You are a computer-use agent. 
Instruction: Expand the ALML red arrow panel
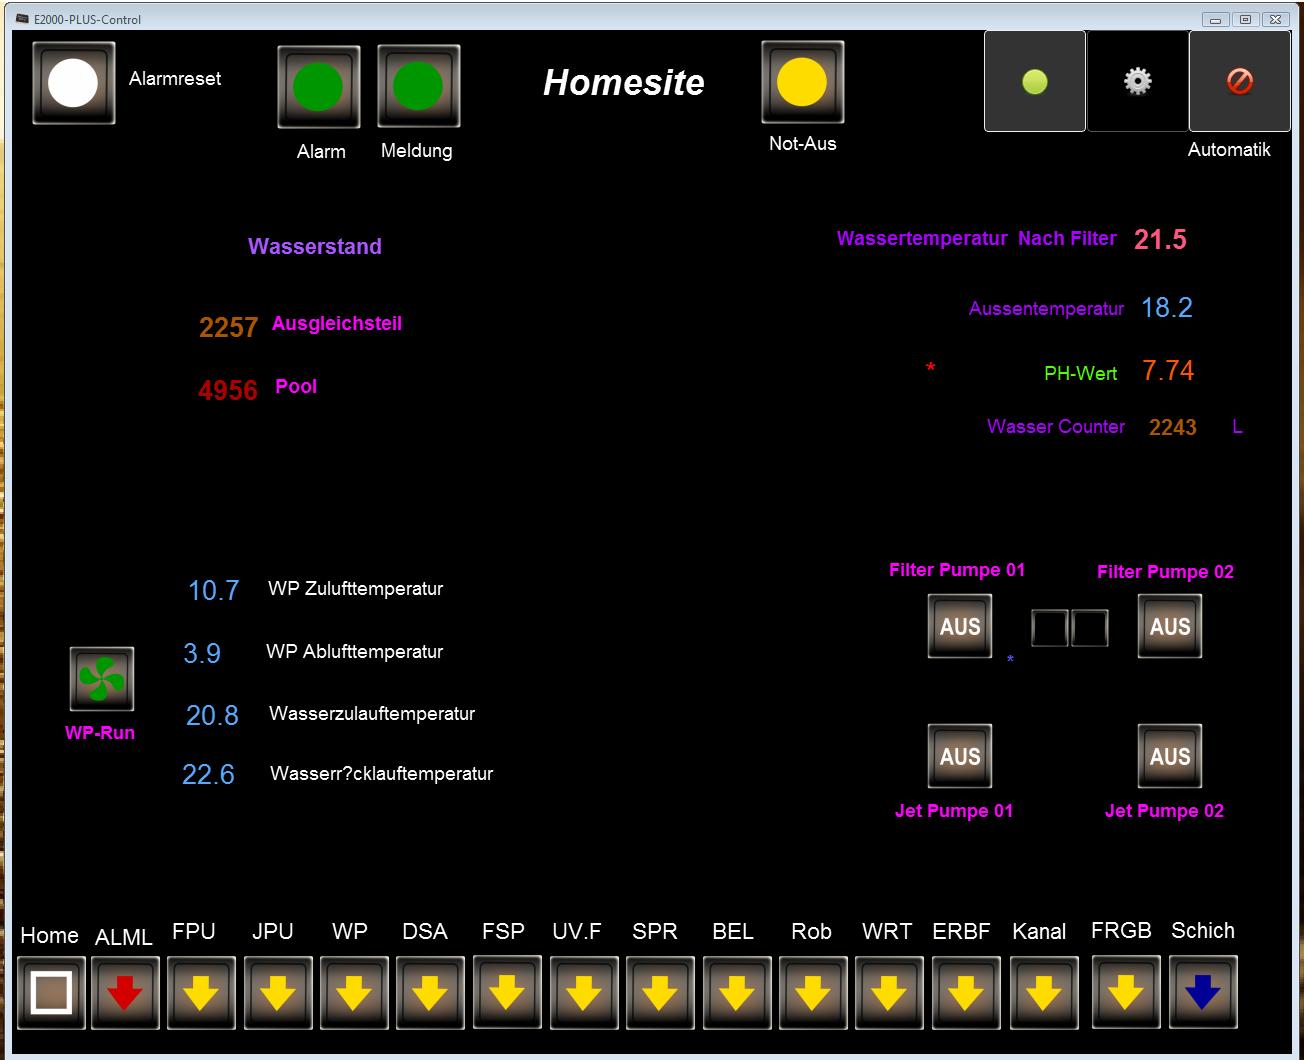coord(125,993)
